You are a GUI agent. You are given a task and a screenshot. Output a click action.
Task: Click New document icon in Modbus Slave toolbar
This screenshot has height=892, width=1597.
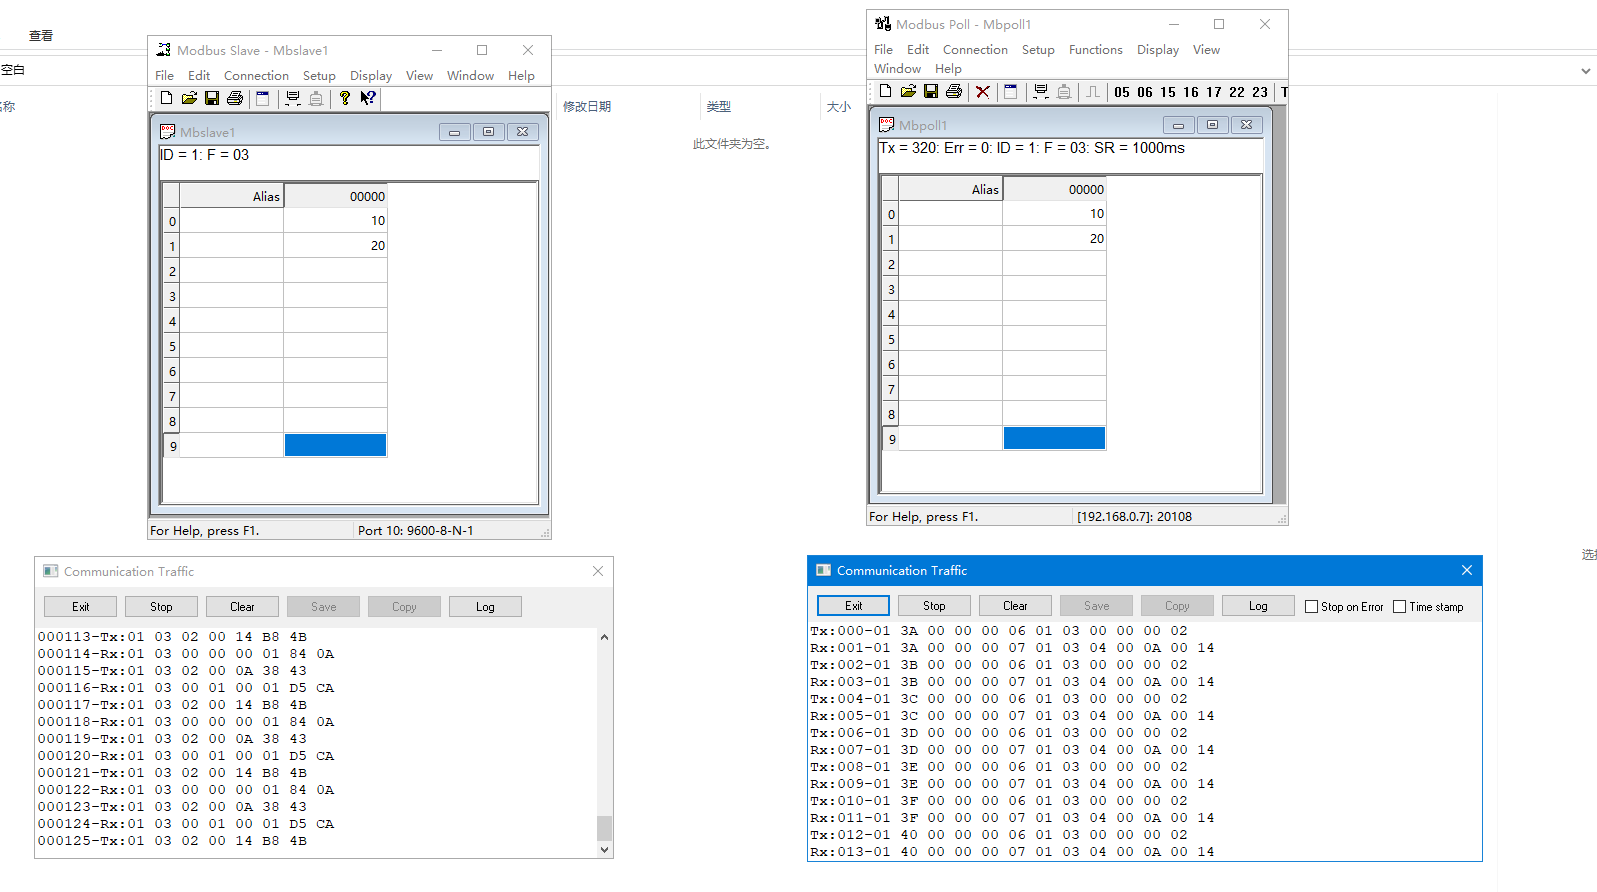tap(166, 98)
